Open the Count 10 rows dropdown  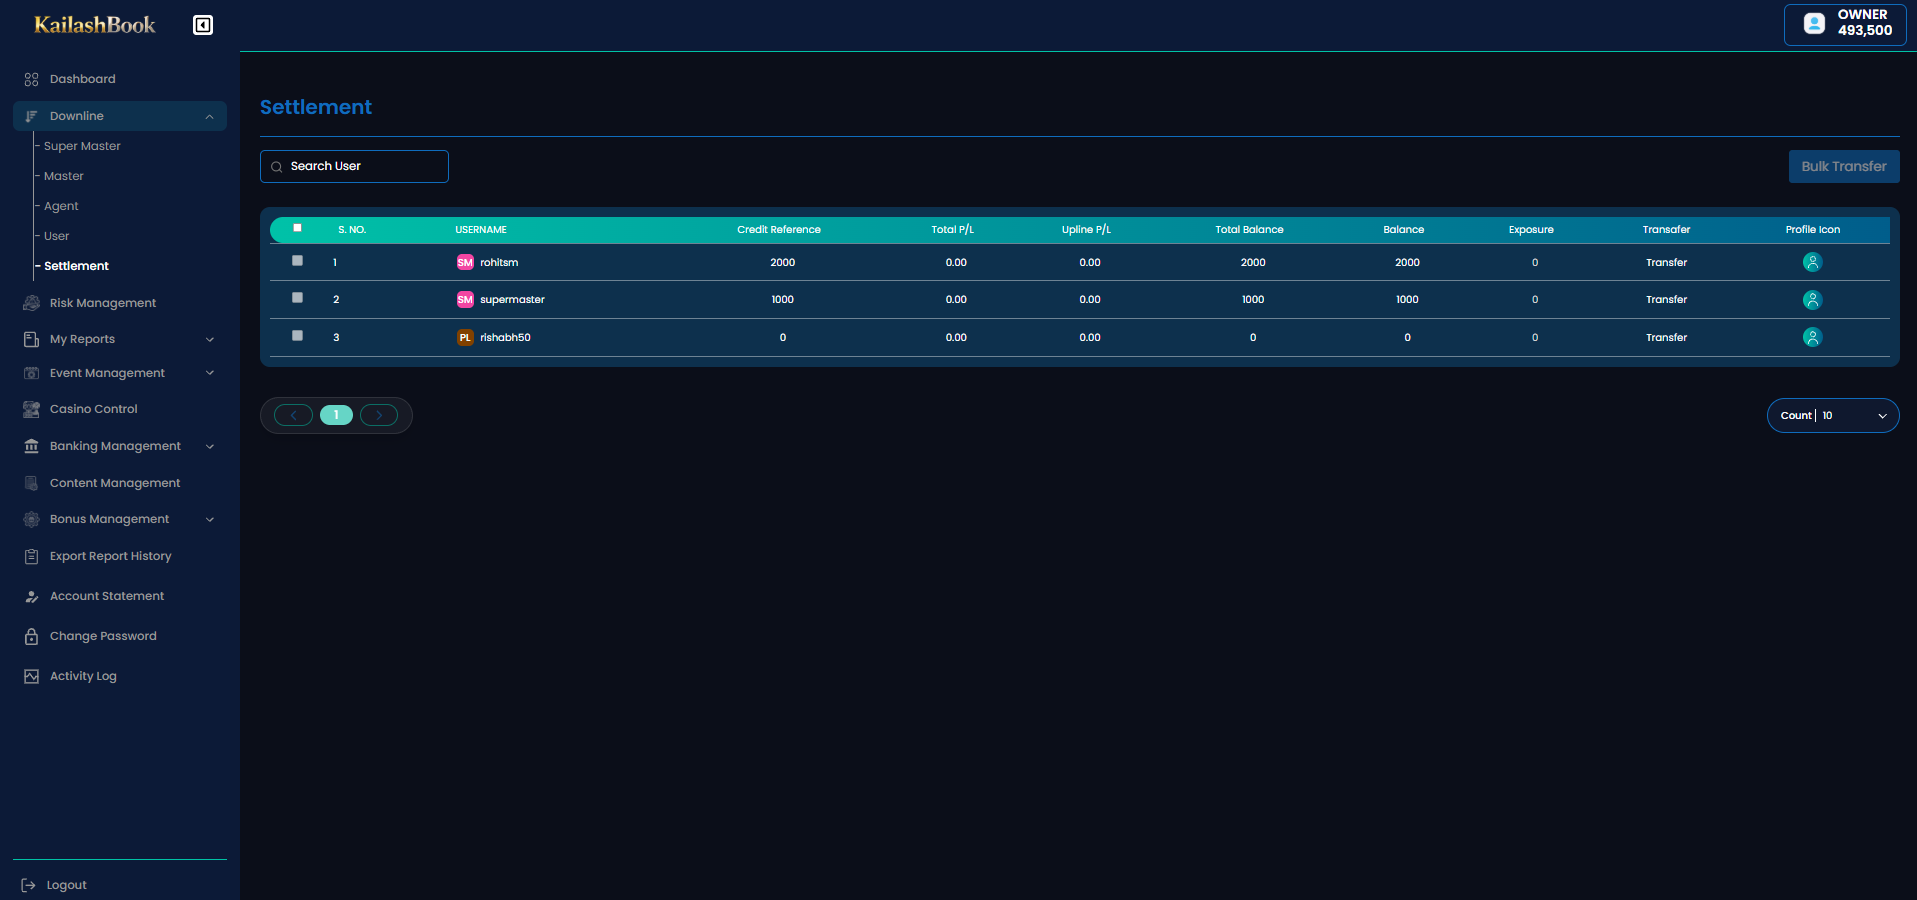(1833, 415)
